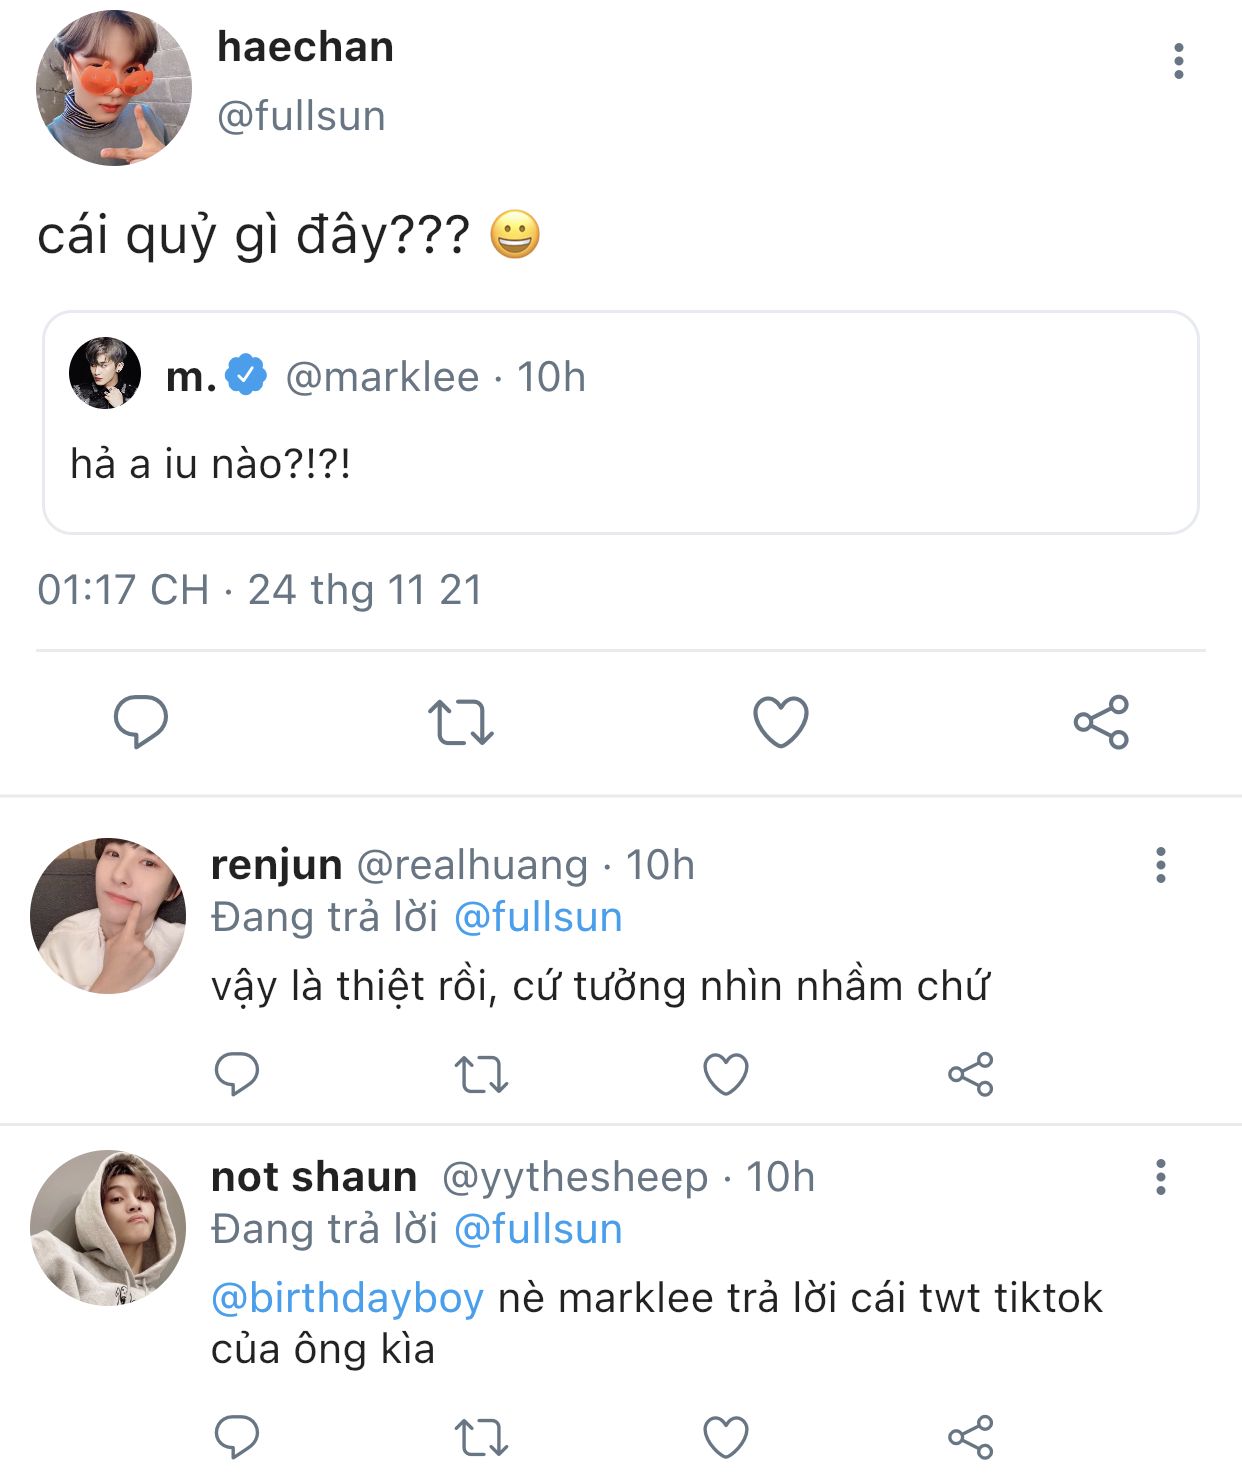Like renjun's comment

[726, 1075]
